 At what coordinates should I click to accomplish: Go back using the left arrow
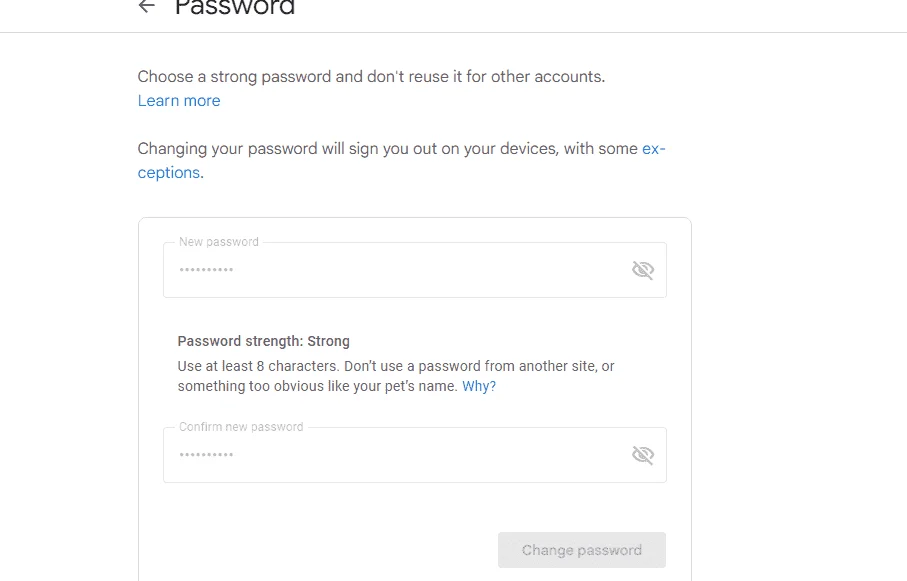point(146,6)
